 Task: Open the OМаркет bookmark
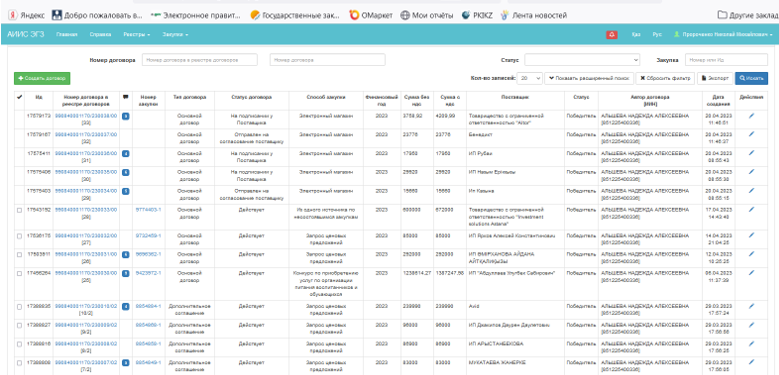[371, 15]
